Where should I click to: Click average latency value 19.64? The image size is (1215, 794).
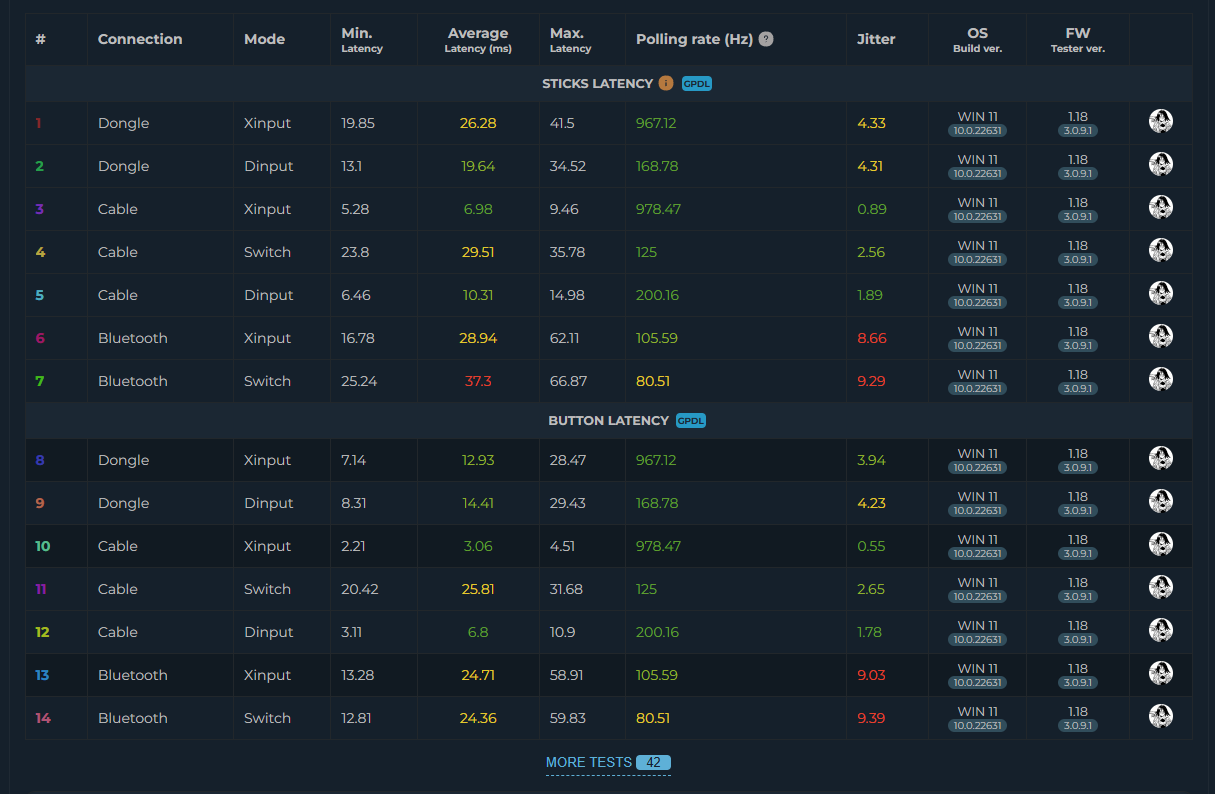[478, 166]
